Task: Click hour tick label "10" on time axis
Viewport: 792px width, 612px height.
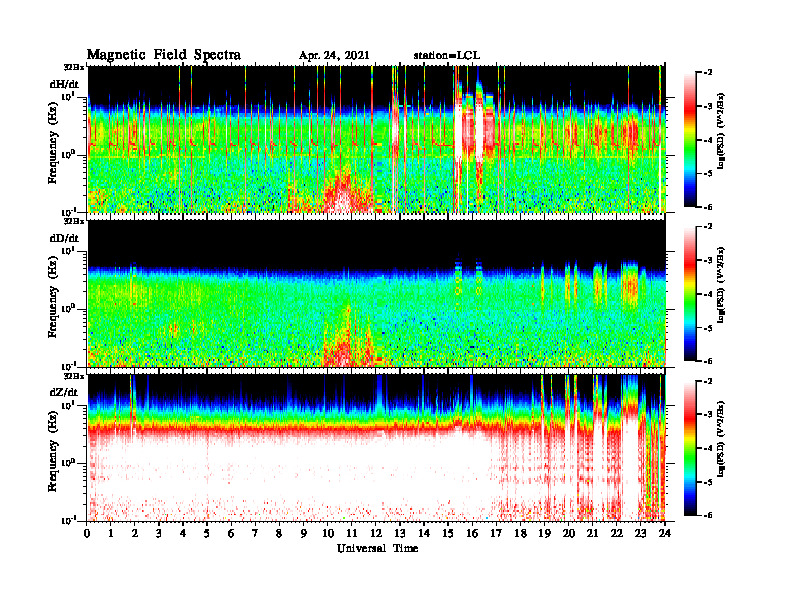Action: pyautogui.click(x=328, y=534)
